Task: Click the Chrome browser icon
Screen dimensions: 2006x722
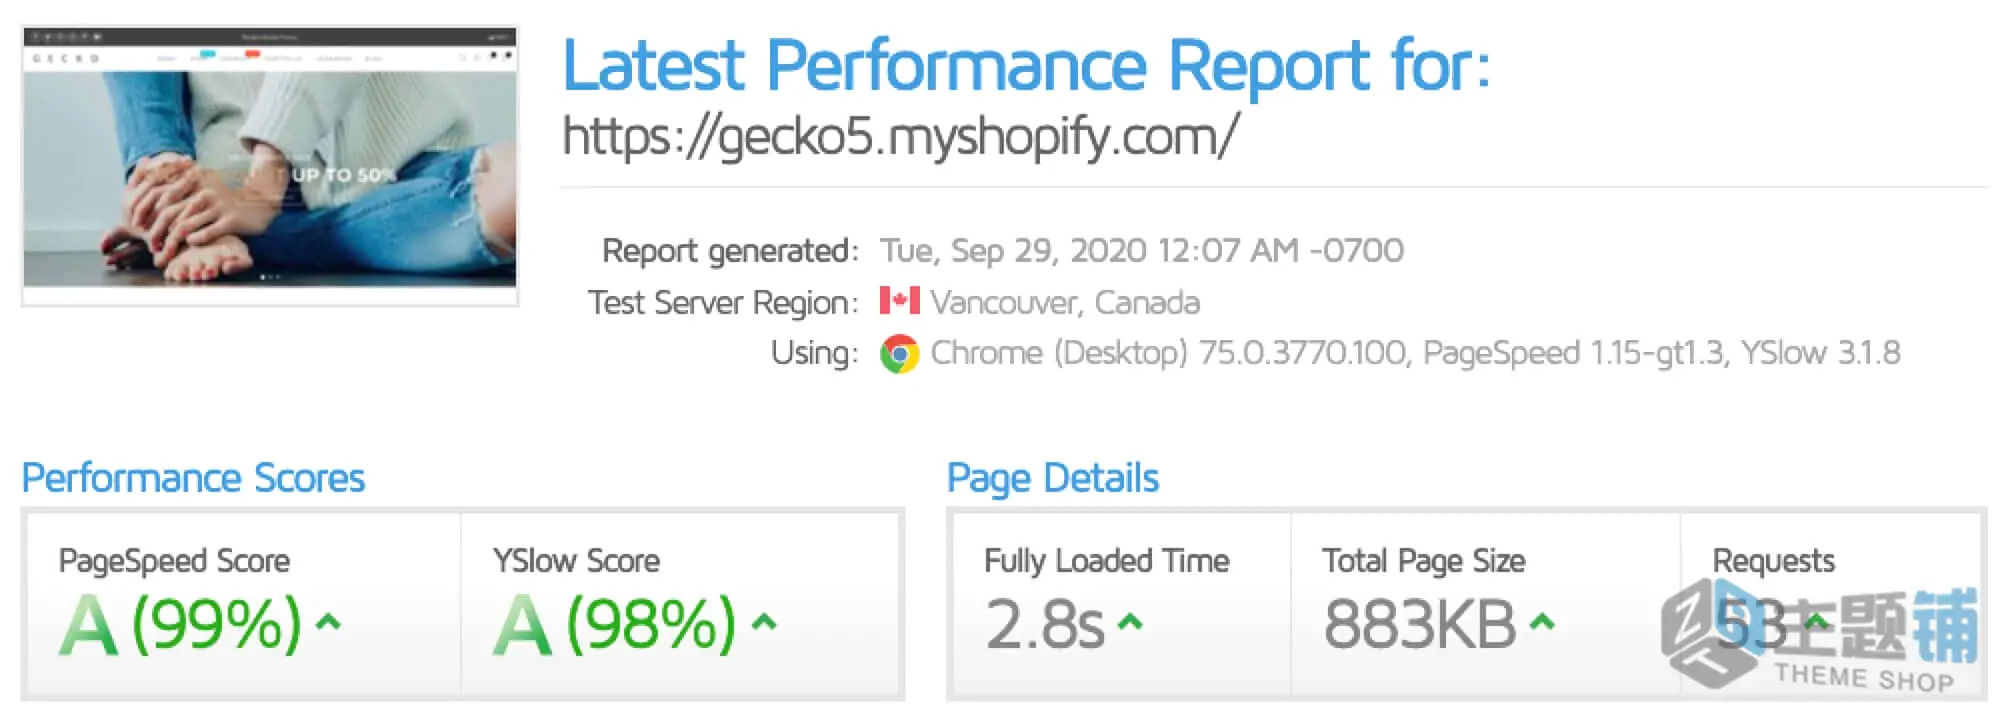Action: (x=899, y=353)
